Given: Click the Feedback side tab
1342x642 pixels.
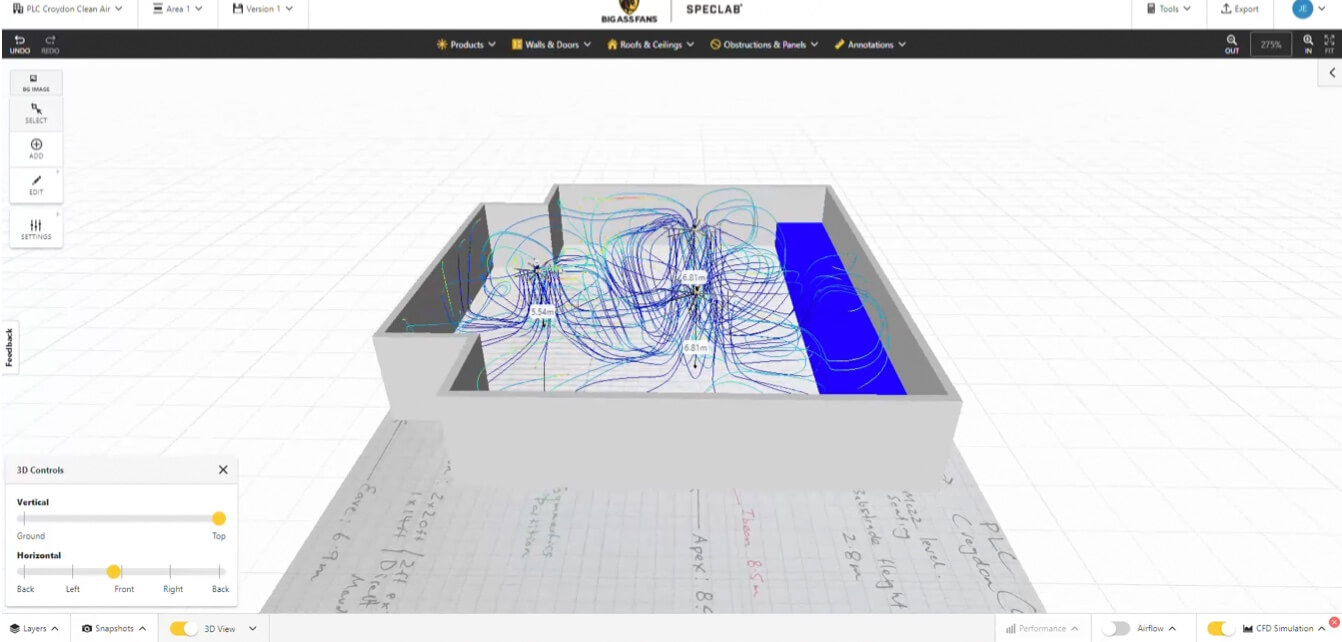Looking at the screenshot, I should coord(9,346).
